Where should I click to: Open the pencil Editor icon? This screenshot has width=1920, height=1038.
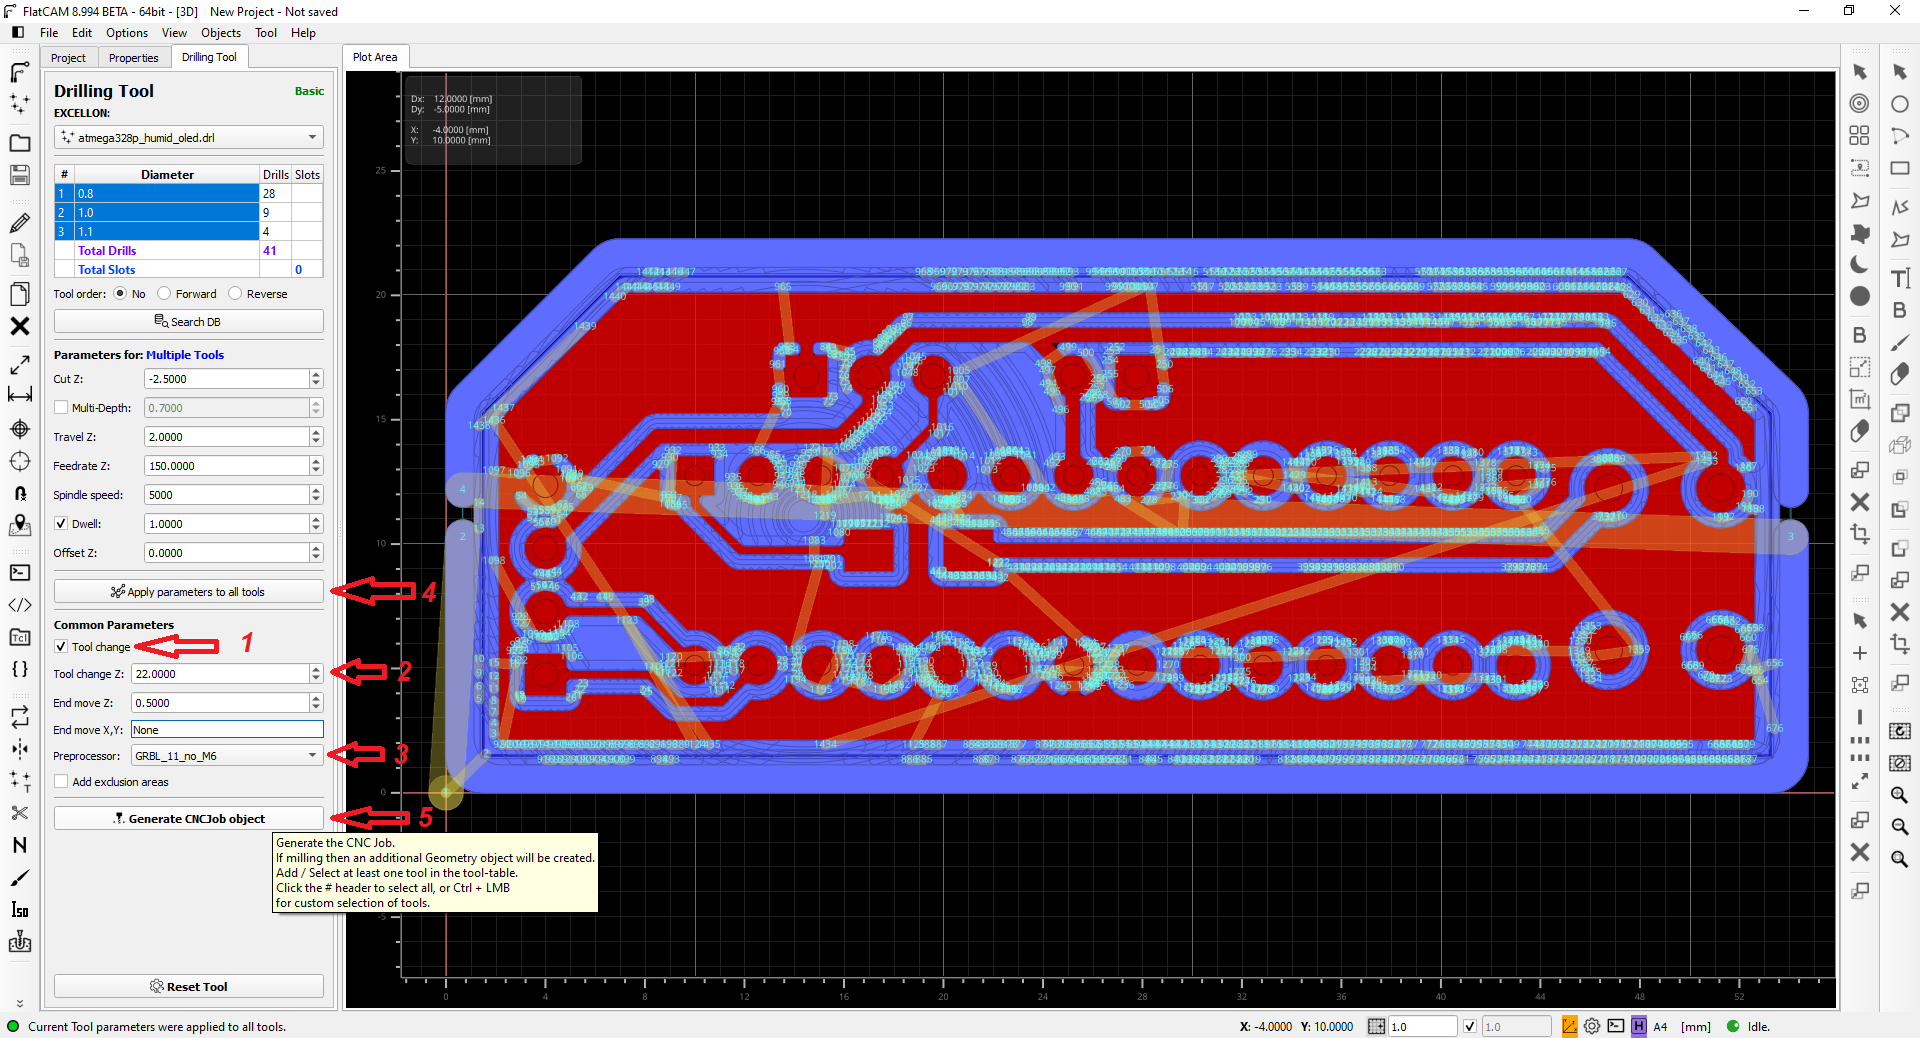click(19, 223)
